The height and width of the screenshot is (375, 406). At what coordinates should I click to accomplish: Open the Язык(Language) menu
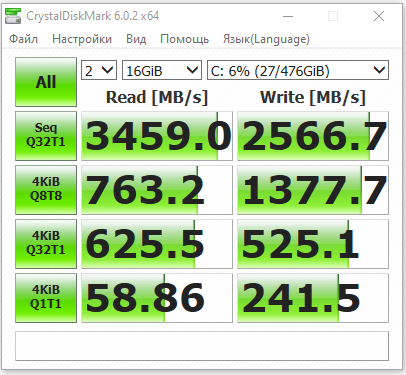(x=266, y=39)
